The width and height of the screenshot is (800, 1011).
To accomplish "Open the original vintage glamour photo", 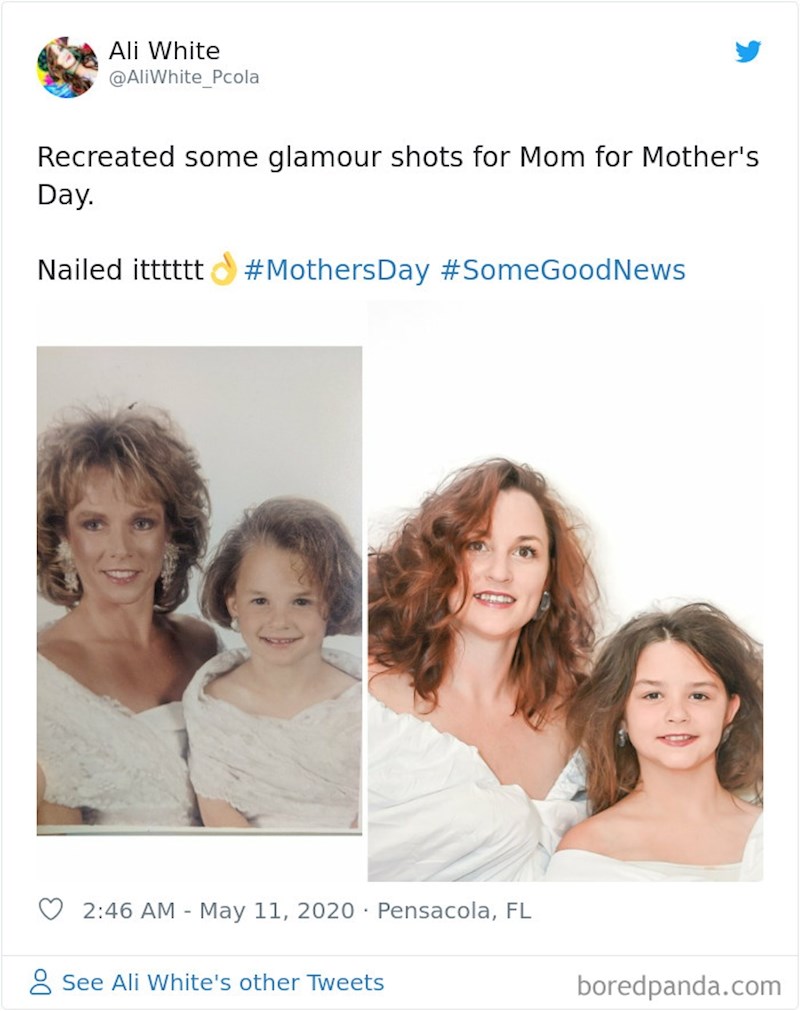I will [199, 590].
